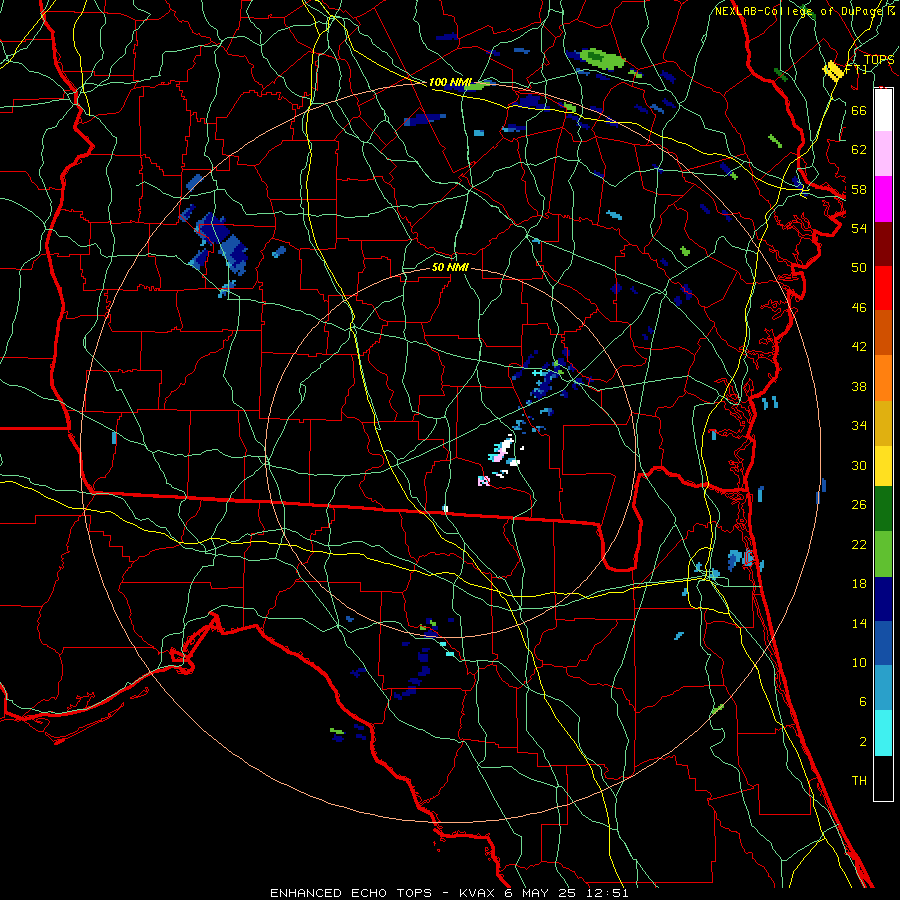Screen dimensions: 900x900
Task: Click the '30' legend value
Action: [x=859, y=465]
